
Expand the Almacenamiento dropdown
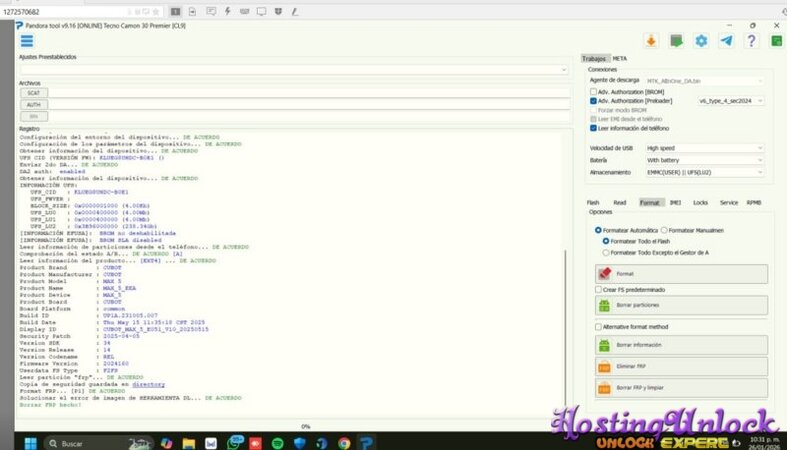(x=705, y=172)
